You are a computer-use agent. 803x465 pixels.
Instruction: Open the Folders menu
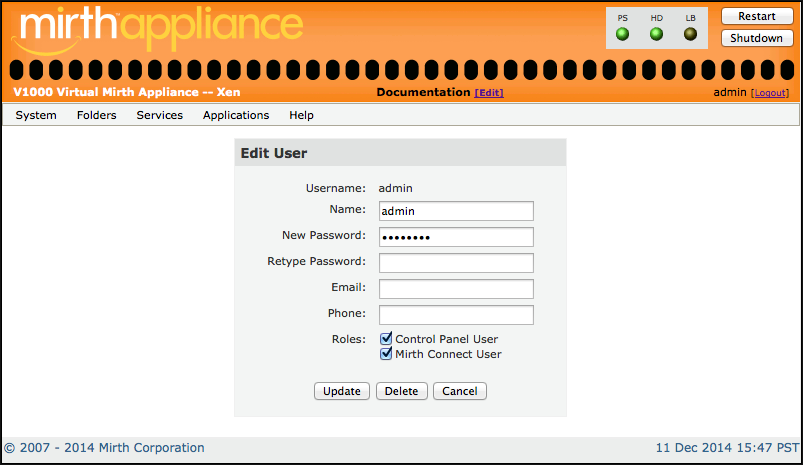tap(97, 115)
